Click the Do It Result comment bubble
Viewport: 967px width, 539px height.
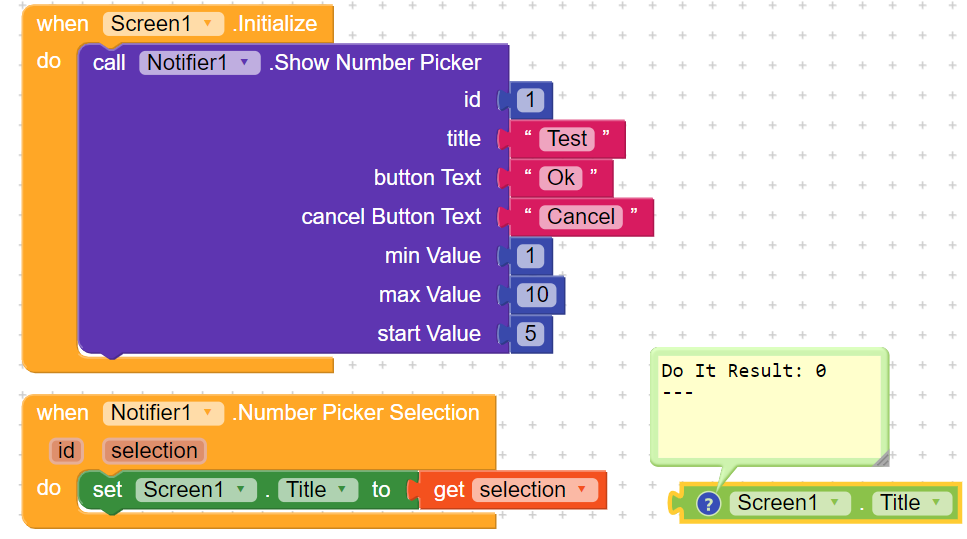[768, 405]
